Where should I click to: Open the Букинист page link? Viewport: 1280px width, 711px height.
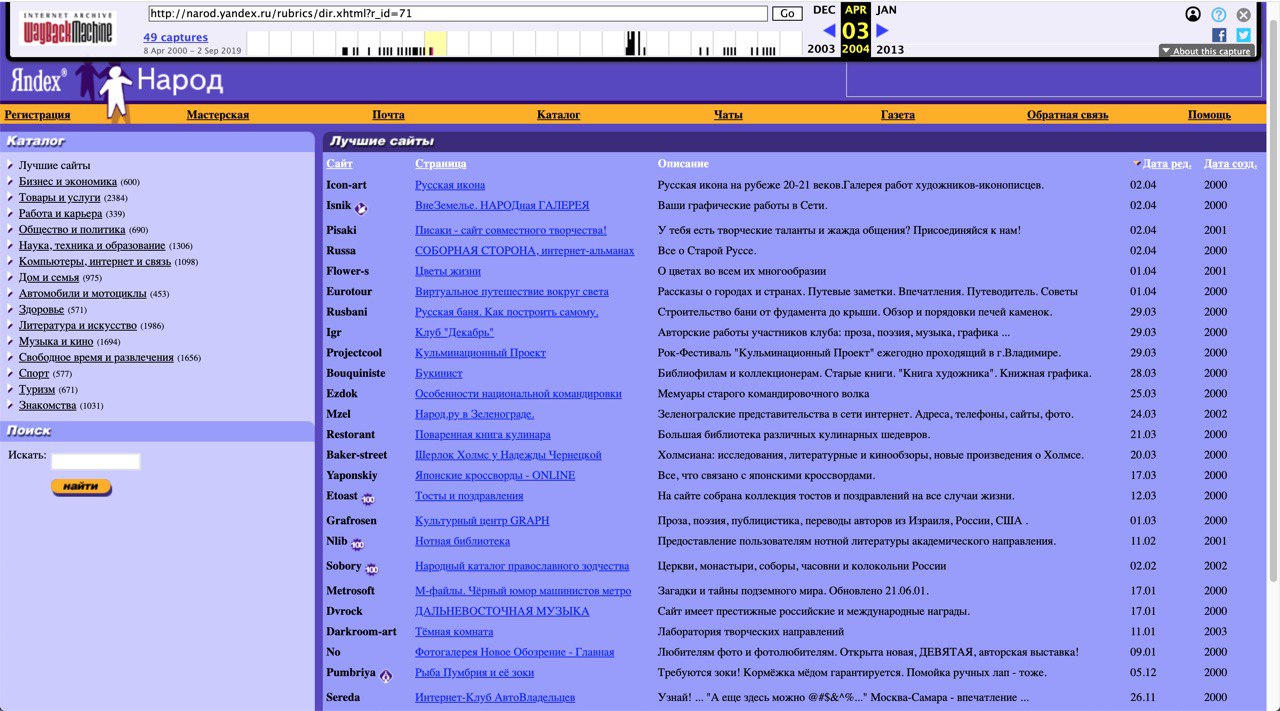tap(439, 374)
